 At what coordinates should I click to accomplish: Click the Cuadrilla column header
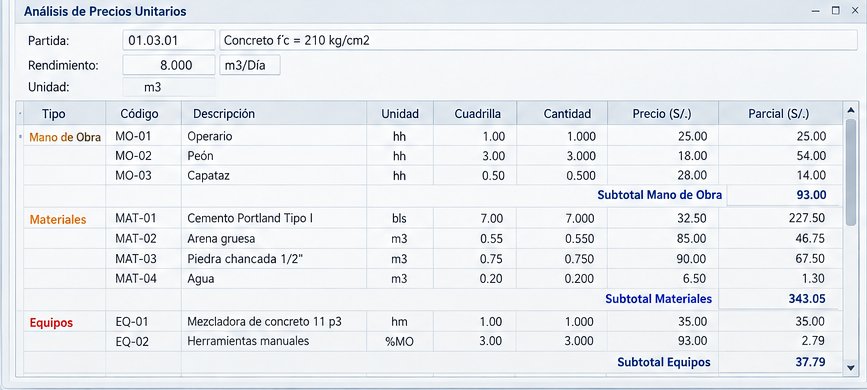click(x=475, y=114)
